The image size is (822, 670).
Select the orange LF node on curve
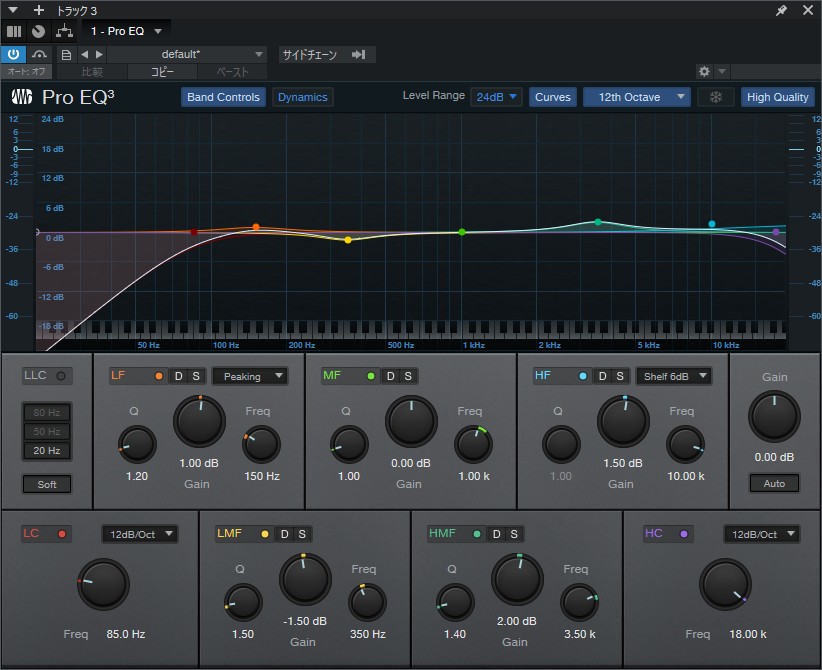(256, 226)
